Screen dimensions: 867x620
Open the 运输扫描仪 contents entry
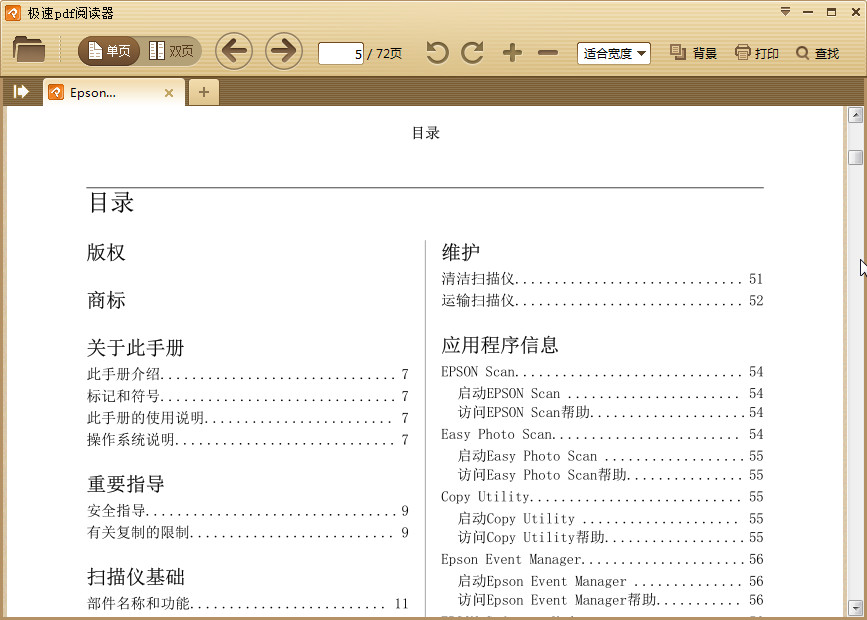pyautogui.click(x=602, y=300)
